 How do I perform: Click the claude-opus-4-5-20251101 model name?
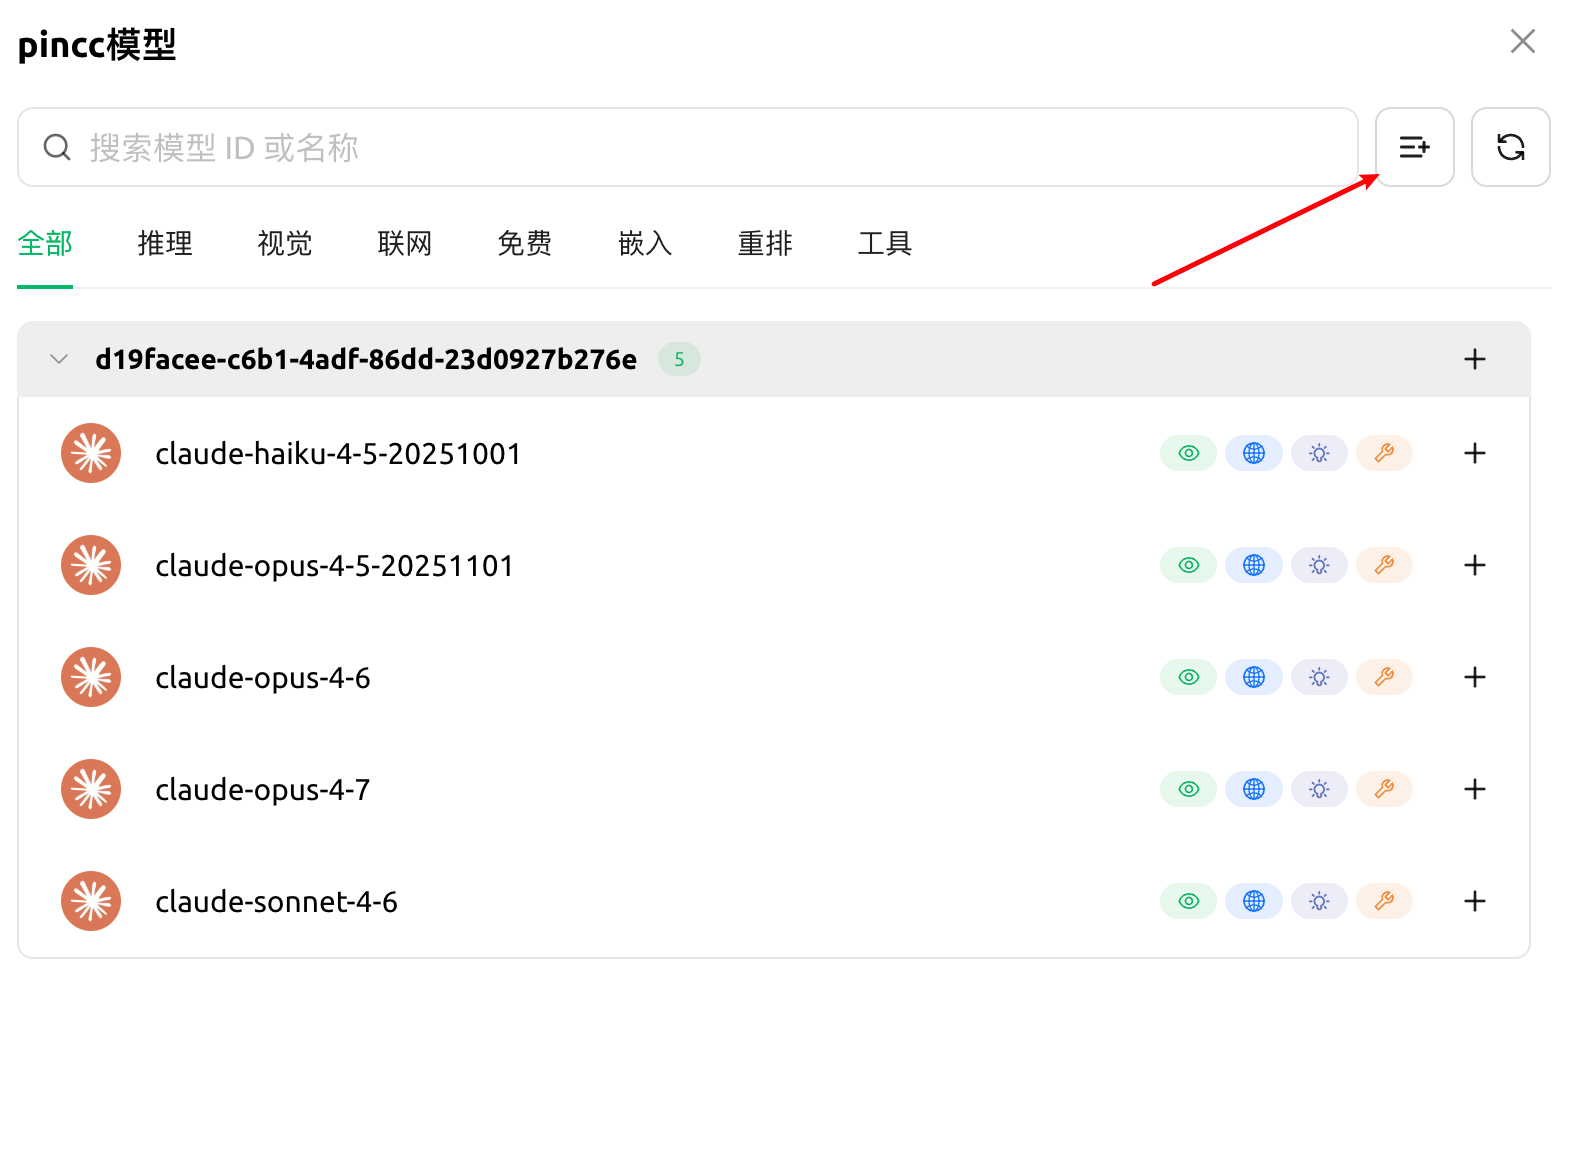(334, 566)
